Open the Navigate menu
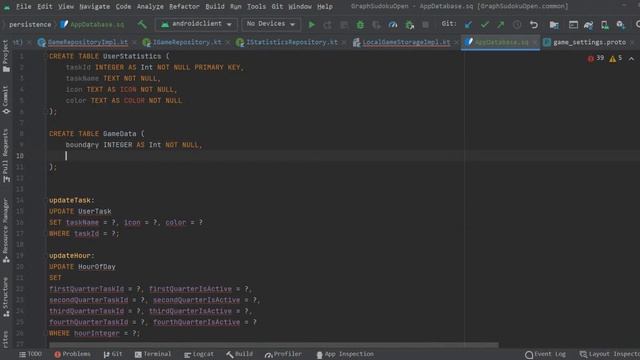640x360 pixels. point(94,7)
